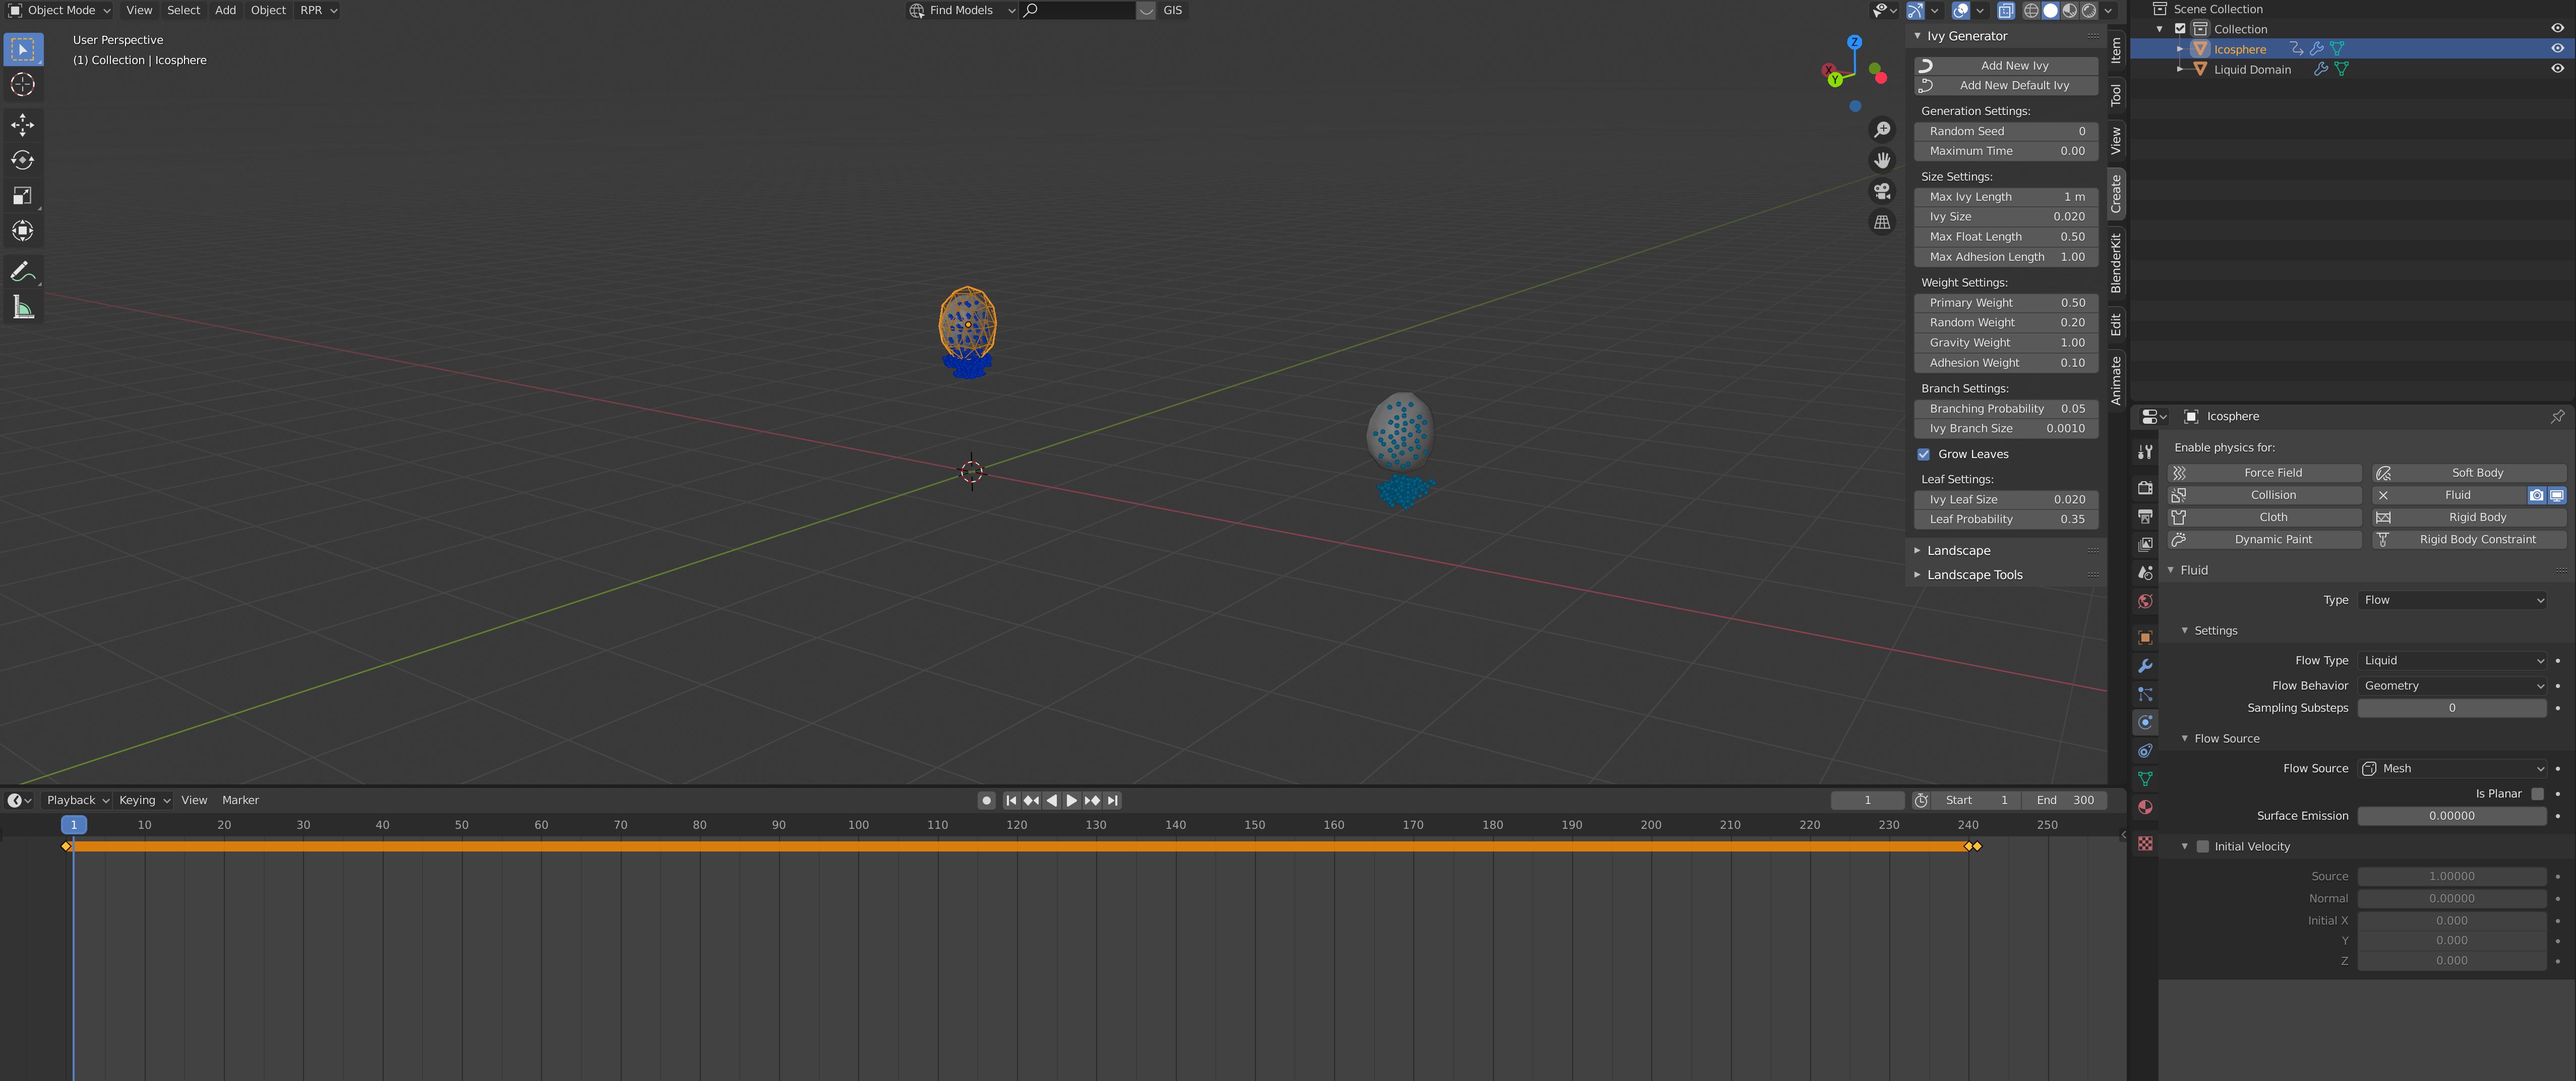Screen dimensions: 2576x1081
Task: Open the Material properties tab
Action: pyautogui.click(x=2145, y=807)
